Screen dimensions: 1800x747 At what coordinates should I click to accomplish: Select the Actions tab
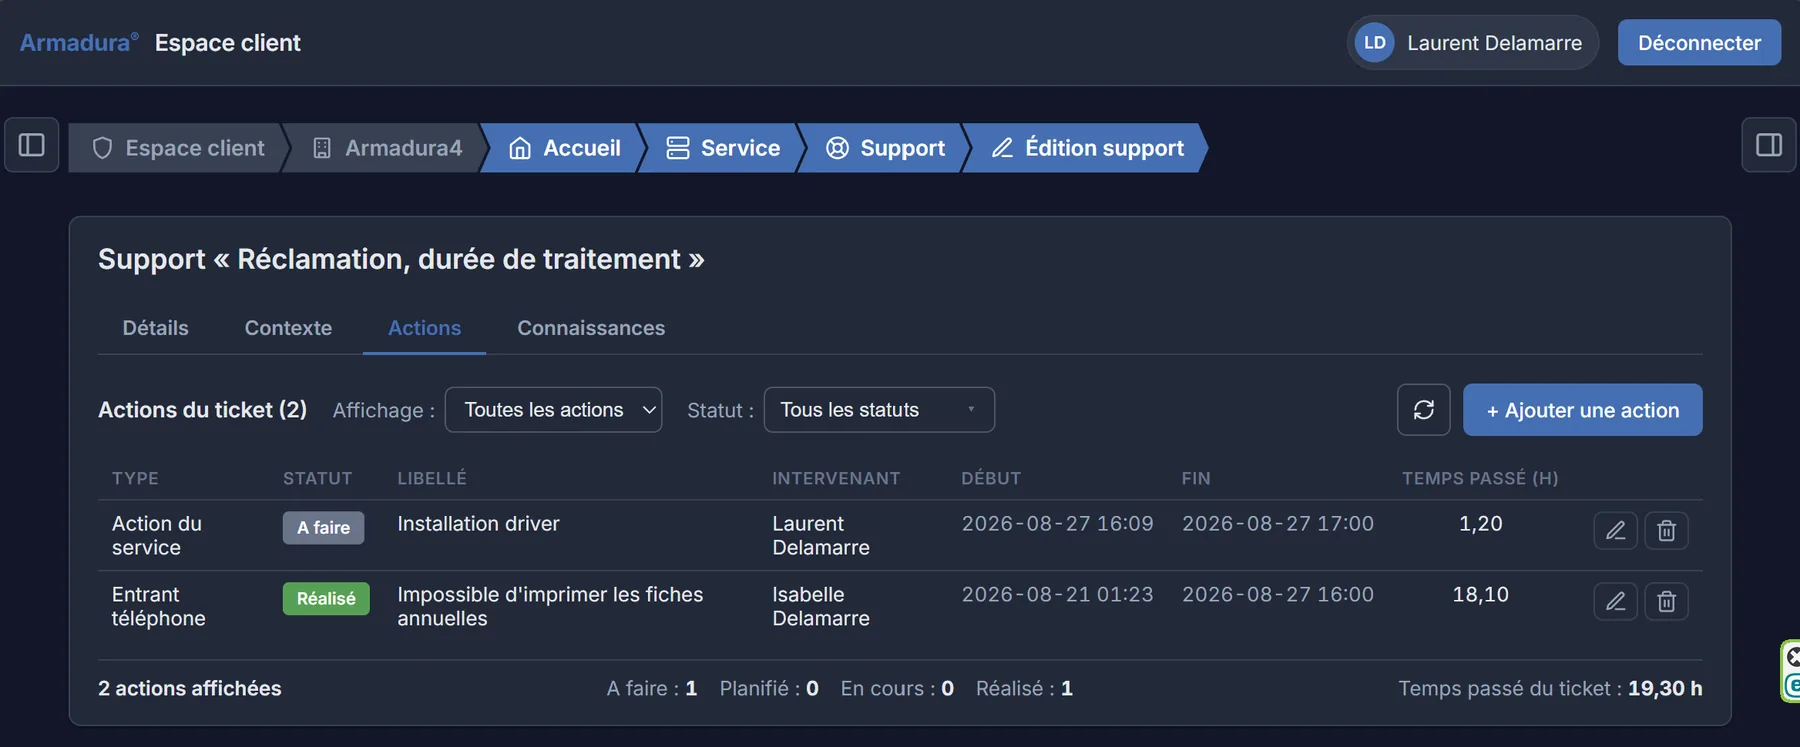point(424,328)
